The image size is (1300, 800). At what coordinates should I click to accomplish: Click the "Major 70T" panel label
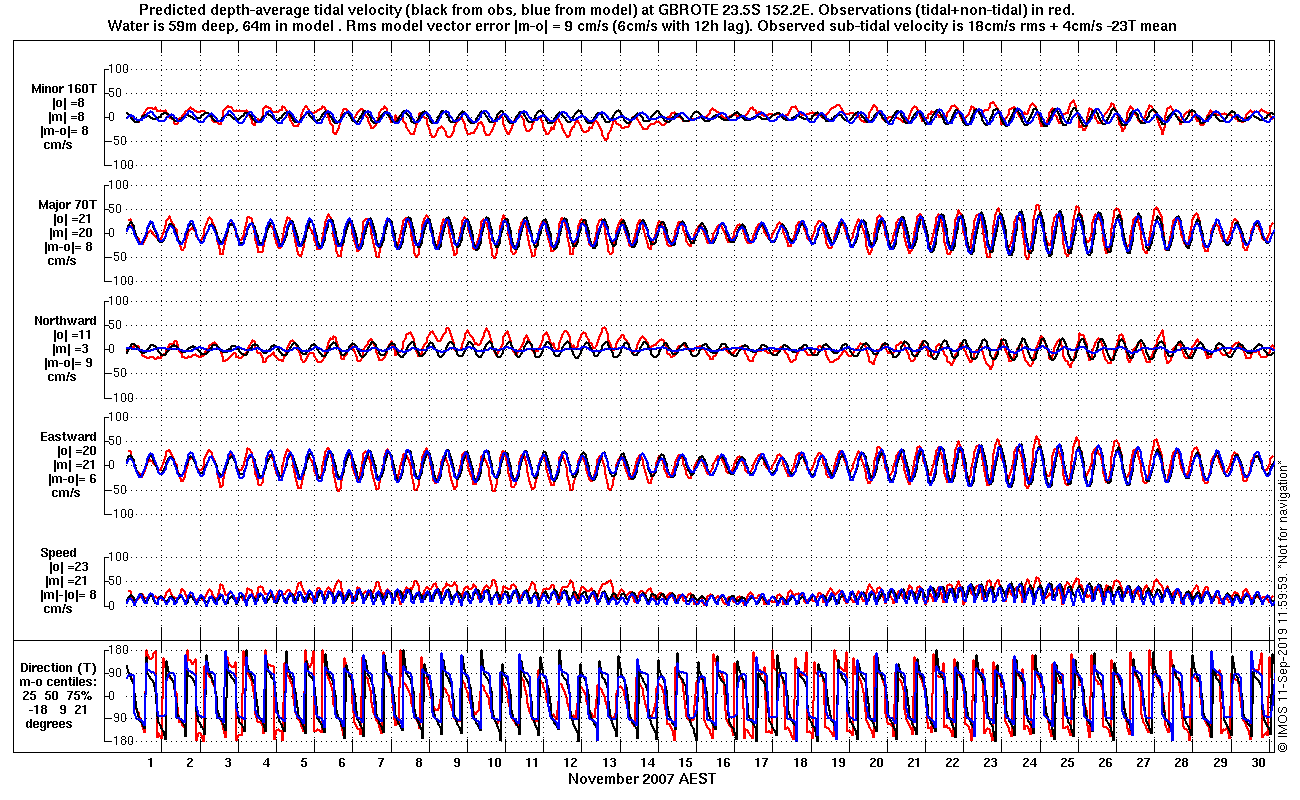coord(68,205)
